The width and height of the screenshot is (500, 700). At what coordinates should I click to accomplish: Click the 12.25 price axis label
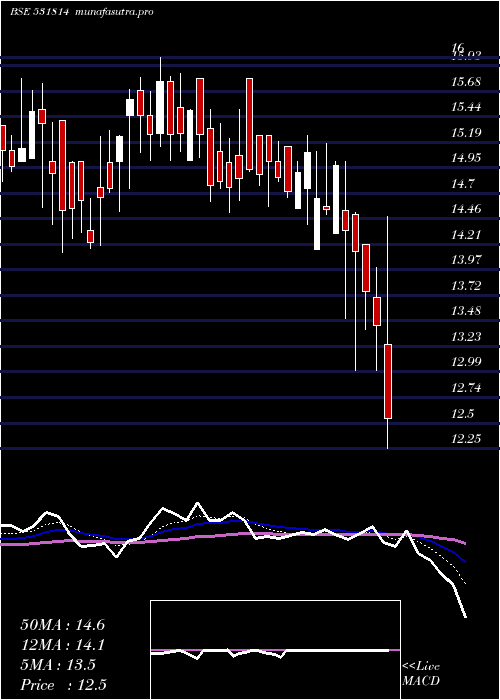[x=467, y=439]
